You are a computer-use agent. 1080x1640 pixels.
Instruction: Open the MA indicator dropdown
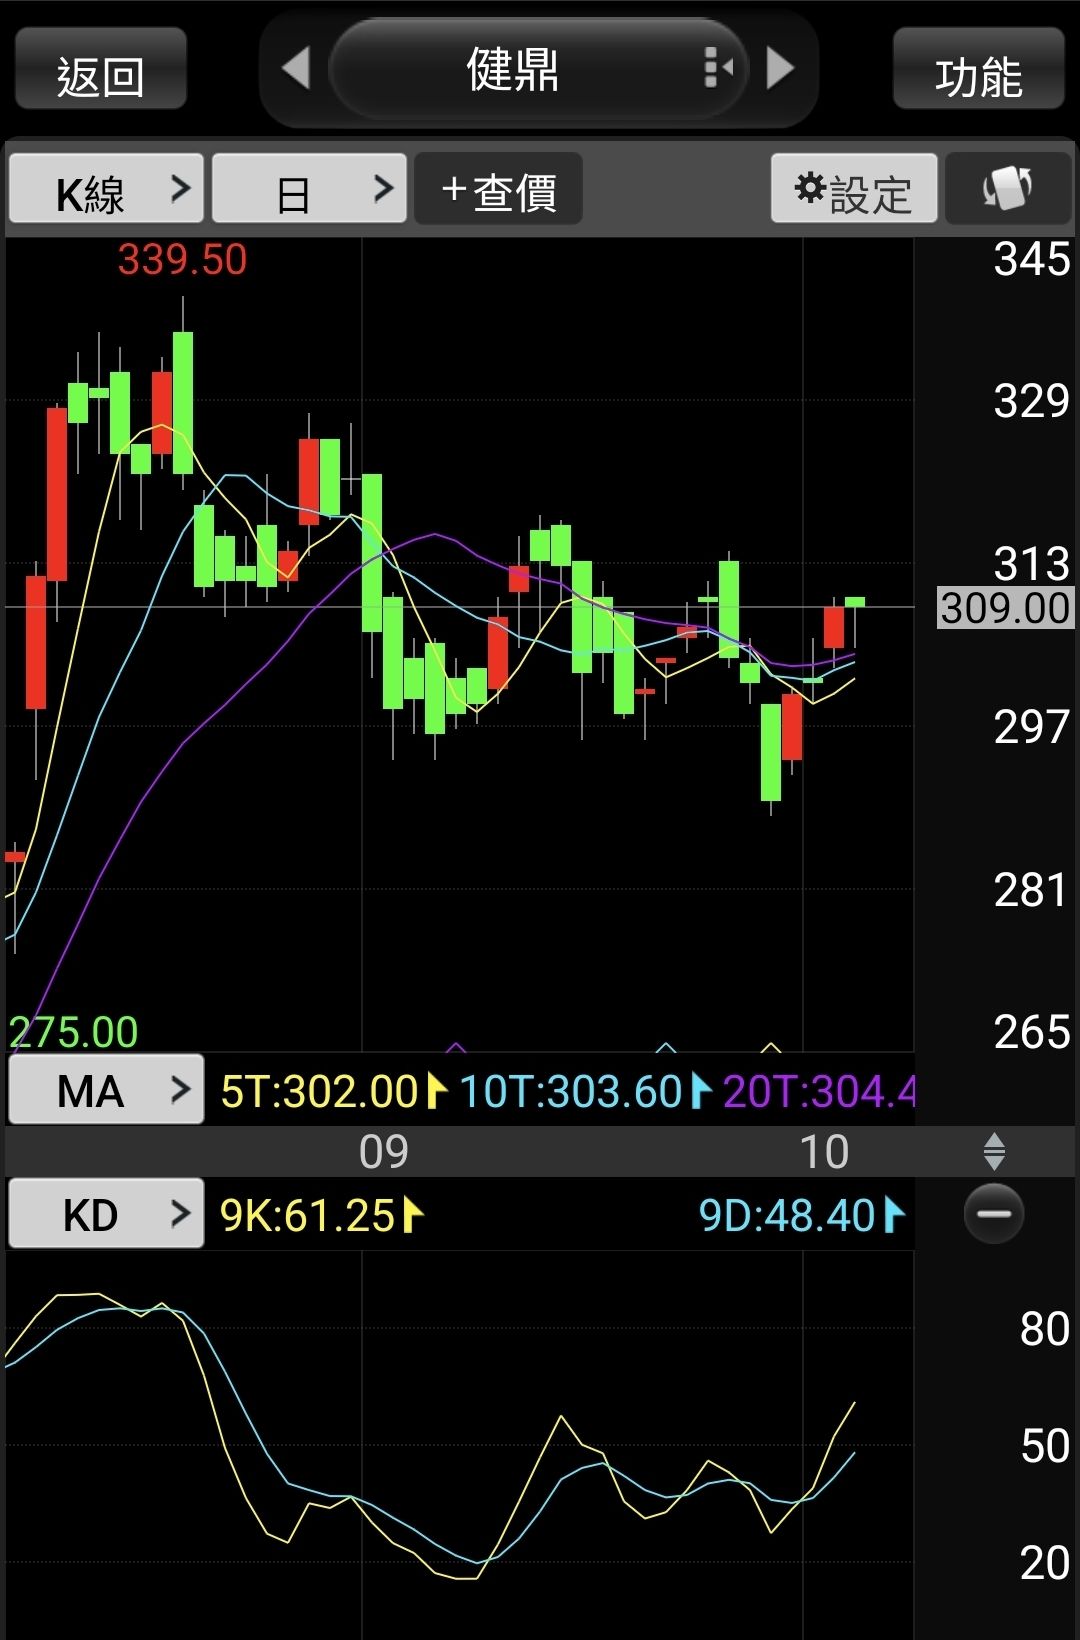click(106, 1089)
